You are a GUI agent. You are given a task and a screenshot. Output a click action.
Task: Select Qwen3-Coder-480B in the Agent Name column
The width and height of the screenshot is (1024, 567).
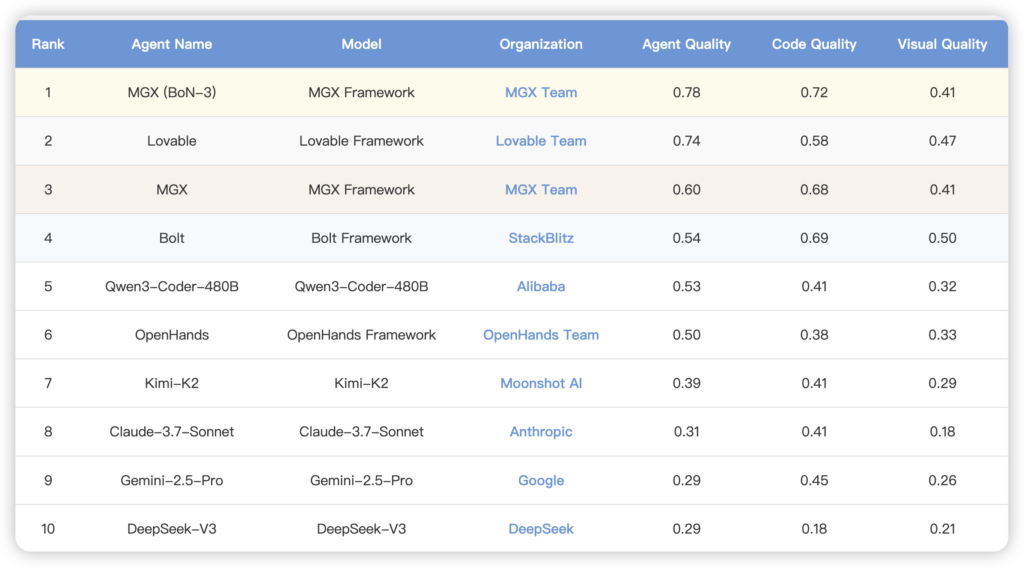[172, 286]
